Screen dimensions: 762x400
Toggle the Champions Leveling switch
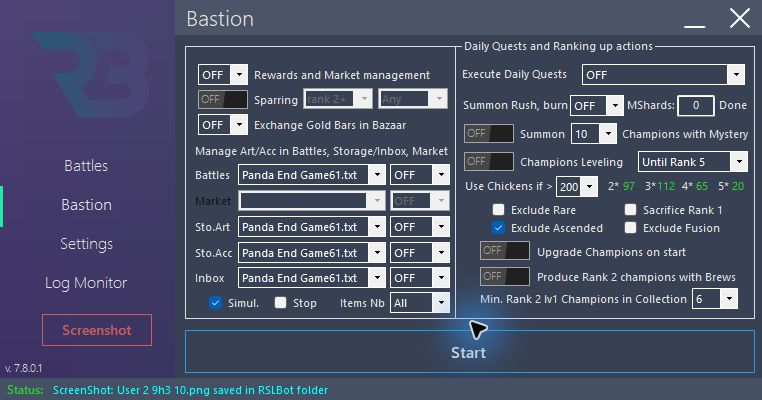pyautogui.click(x=489, y=161)
